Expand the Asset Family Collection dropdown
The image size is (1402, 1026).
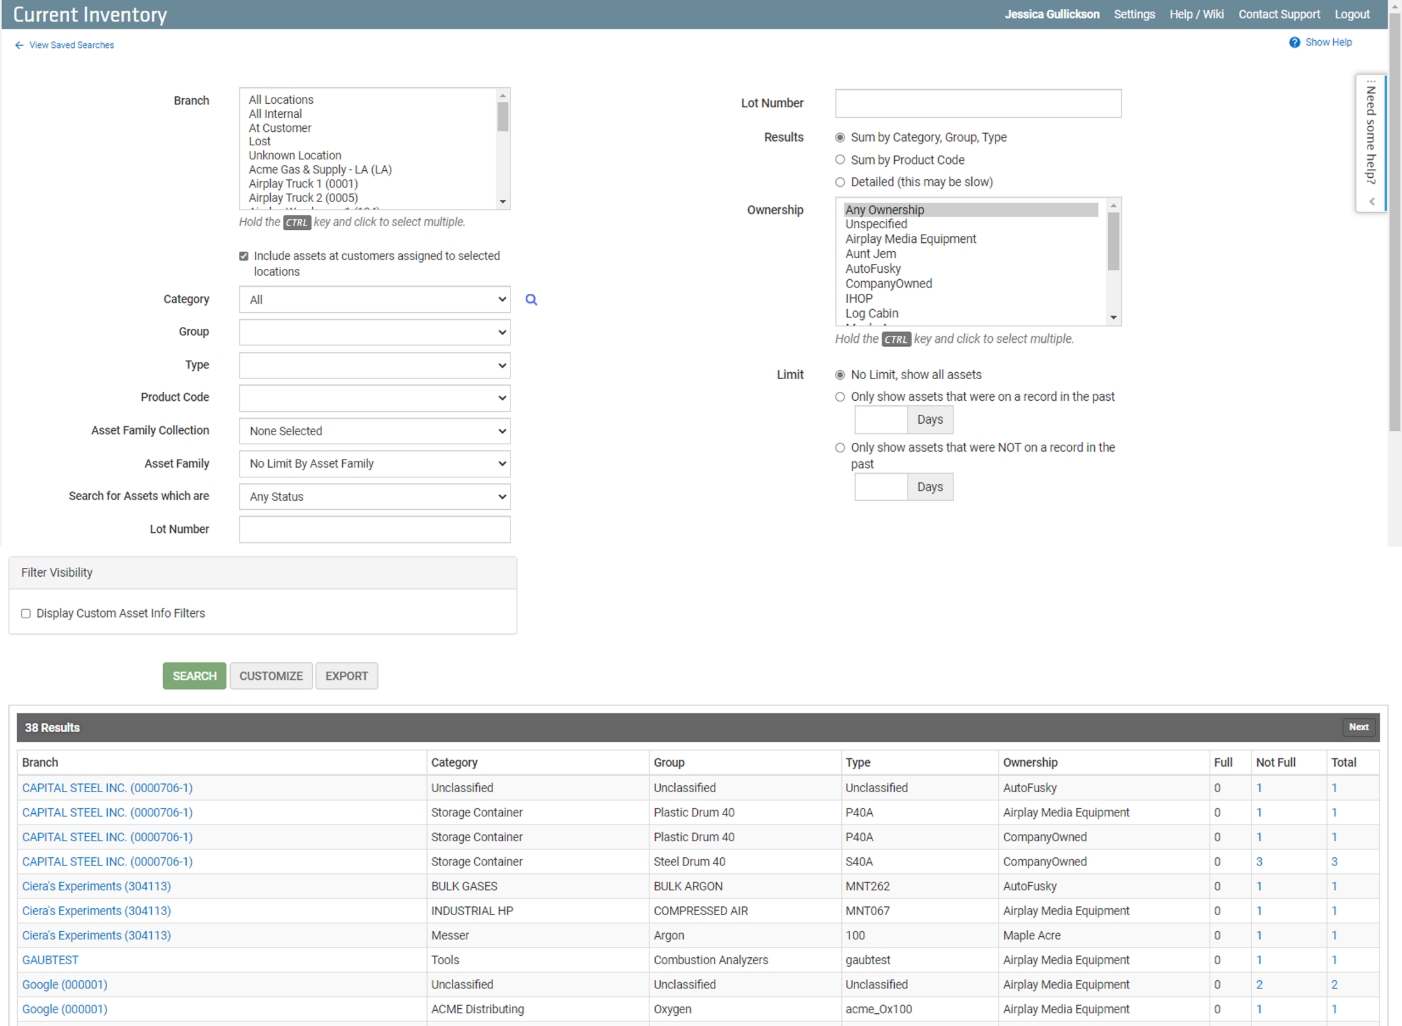pos(374,431)
